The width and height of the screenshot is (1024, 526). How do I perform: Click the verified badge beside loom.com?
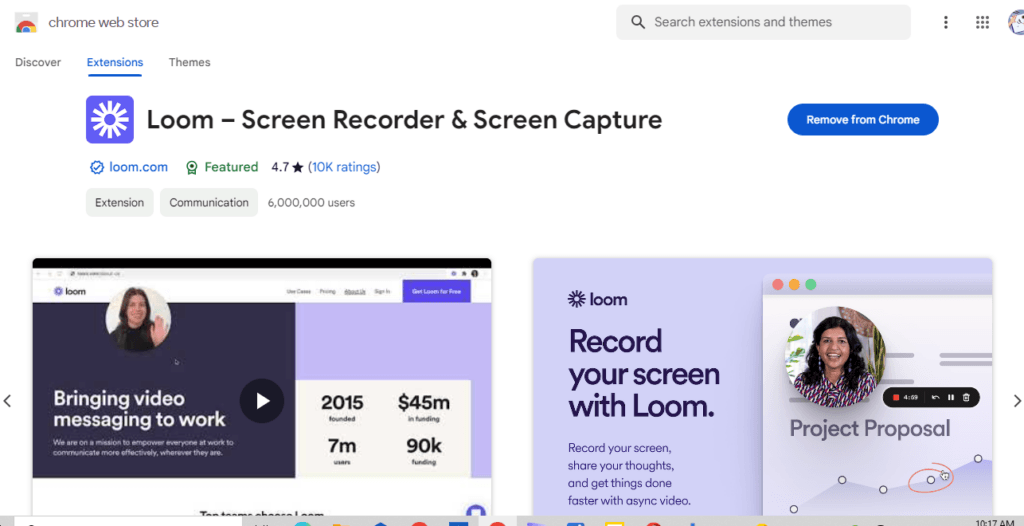click(x=97, y=168)
